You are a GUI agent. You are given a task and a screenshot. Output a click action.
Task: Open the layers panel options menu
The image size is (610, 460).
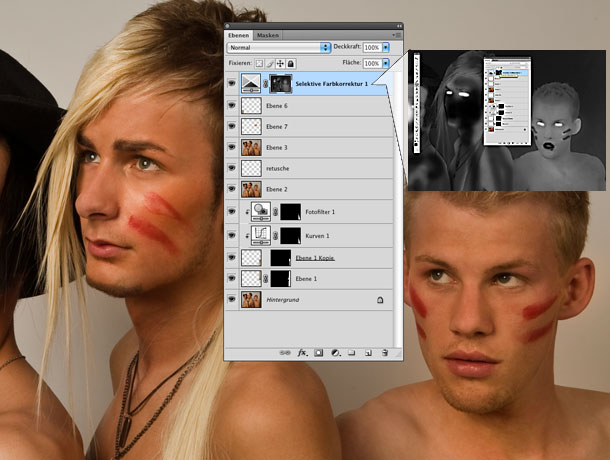pyautogui.click(x=397, y=35)
